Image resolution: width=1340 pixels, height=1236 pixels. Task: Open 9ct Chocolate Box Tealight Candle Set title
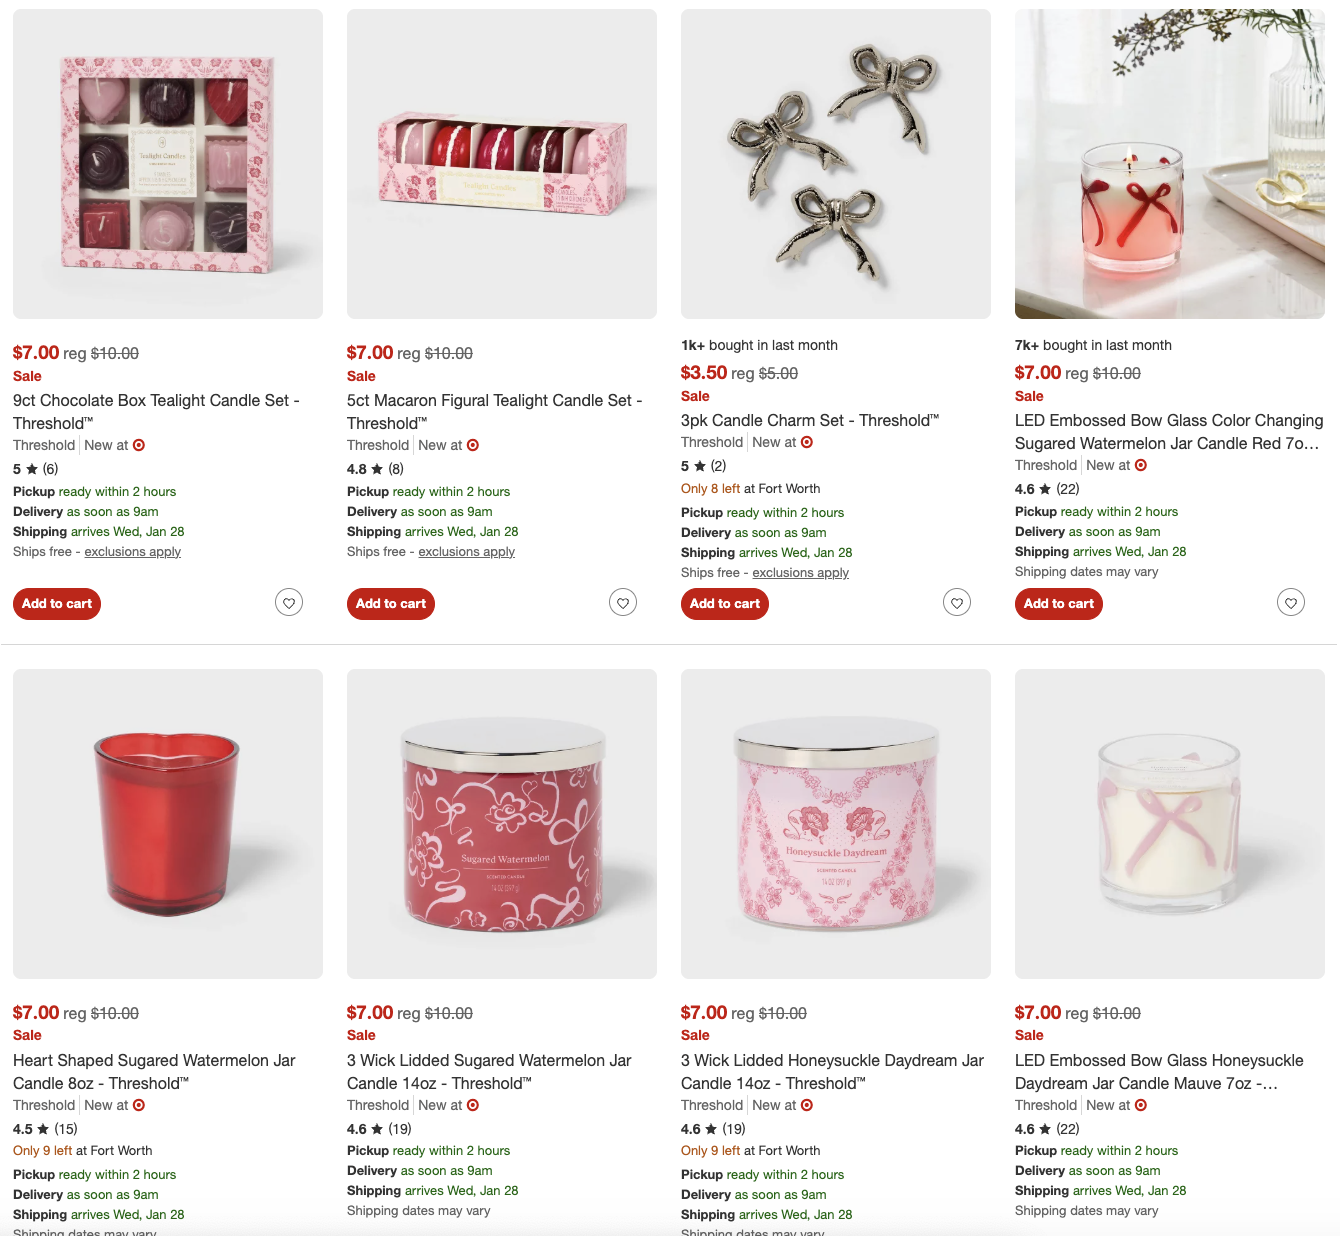156,412
